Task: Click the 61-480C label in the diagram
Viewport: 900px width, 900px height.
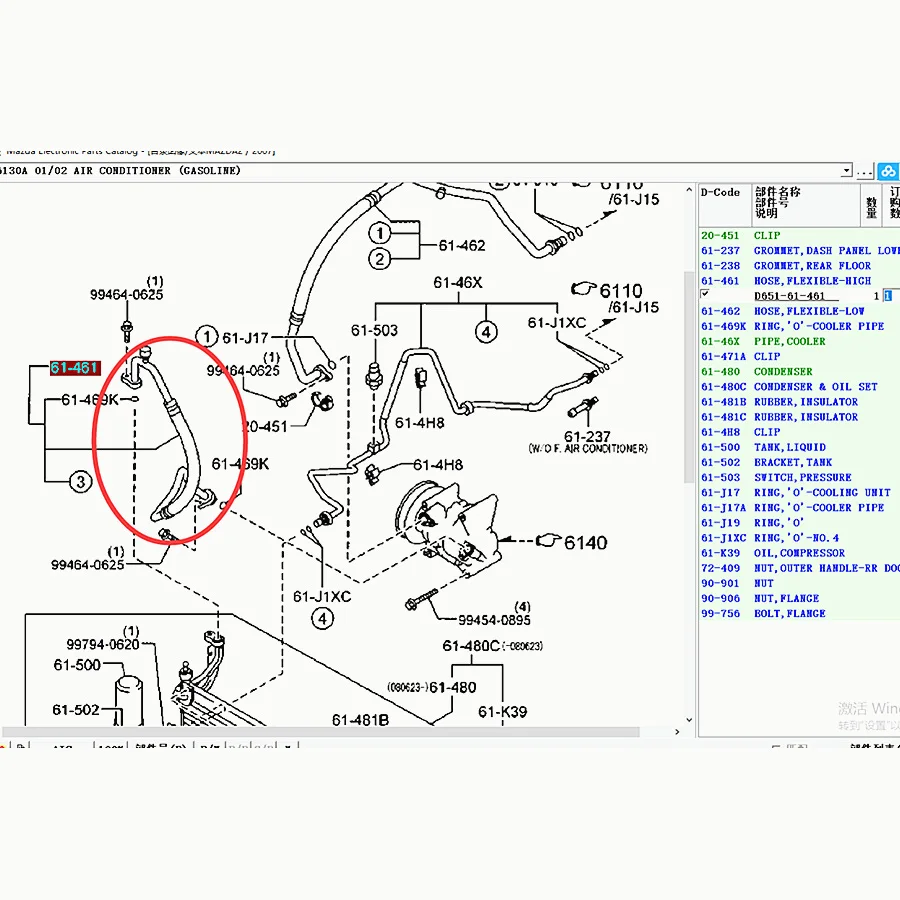Action: tap(471, 646)
